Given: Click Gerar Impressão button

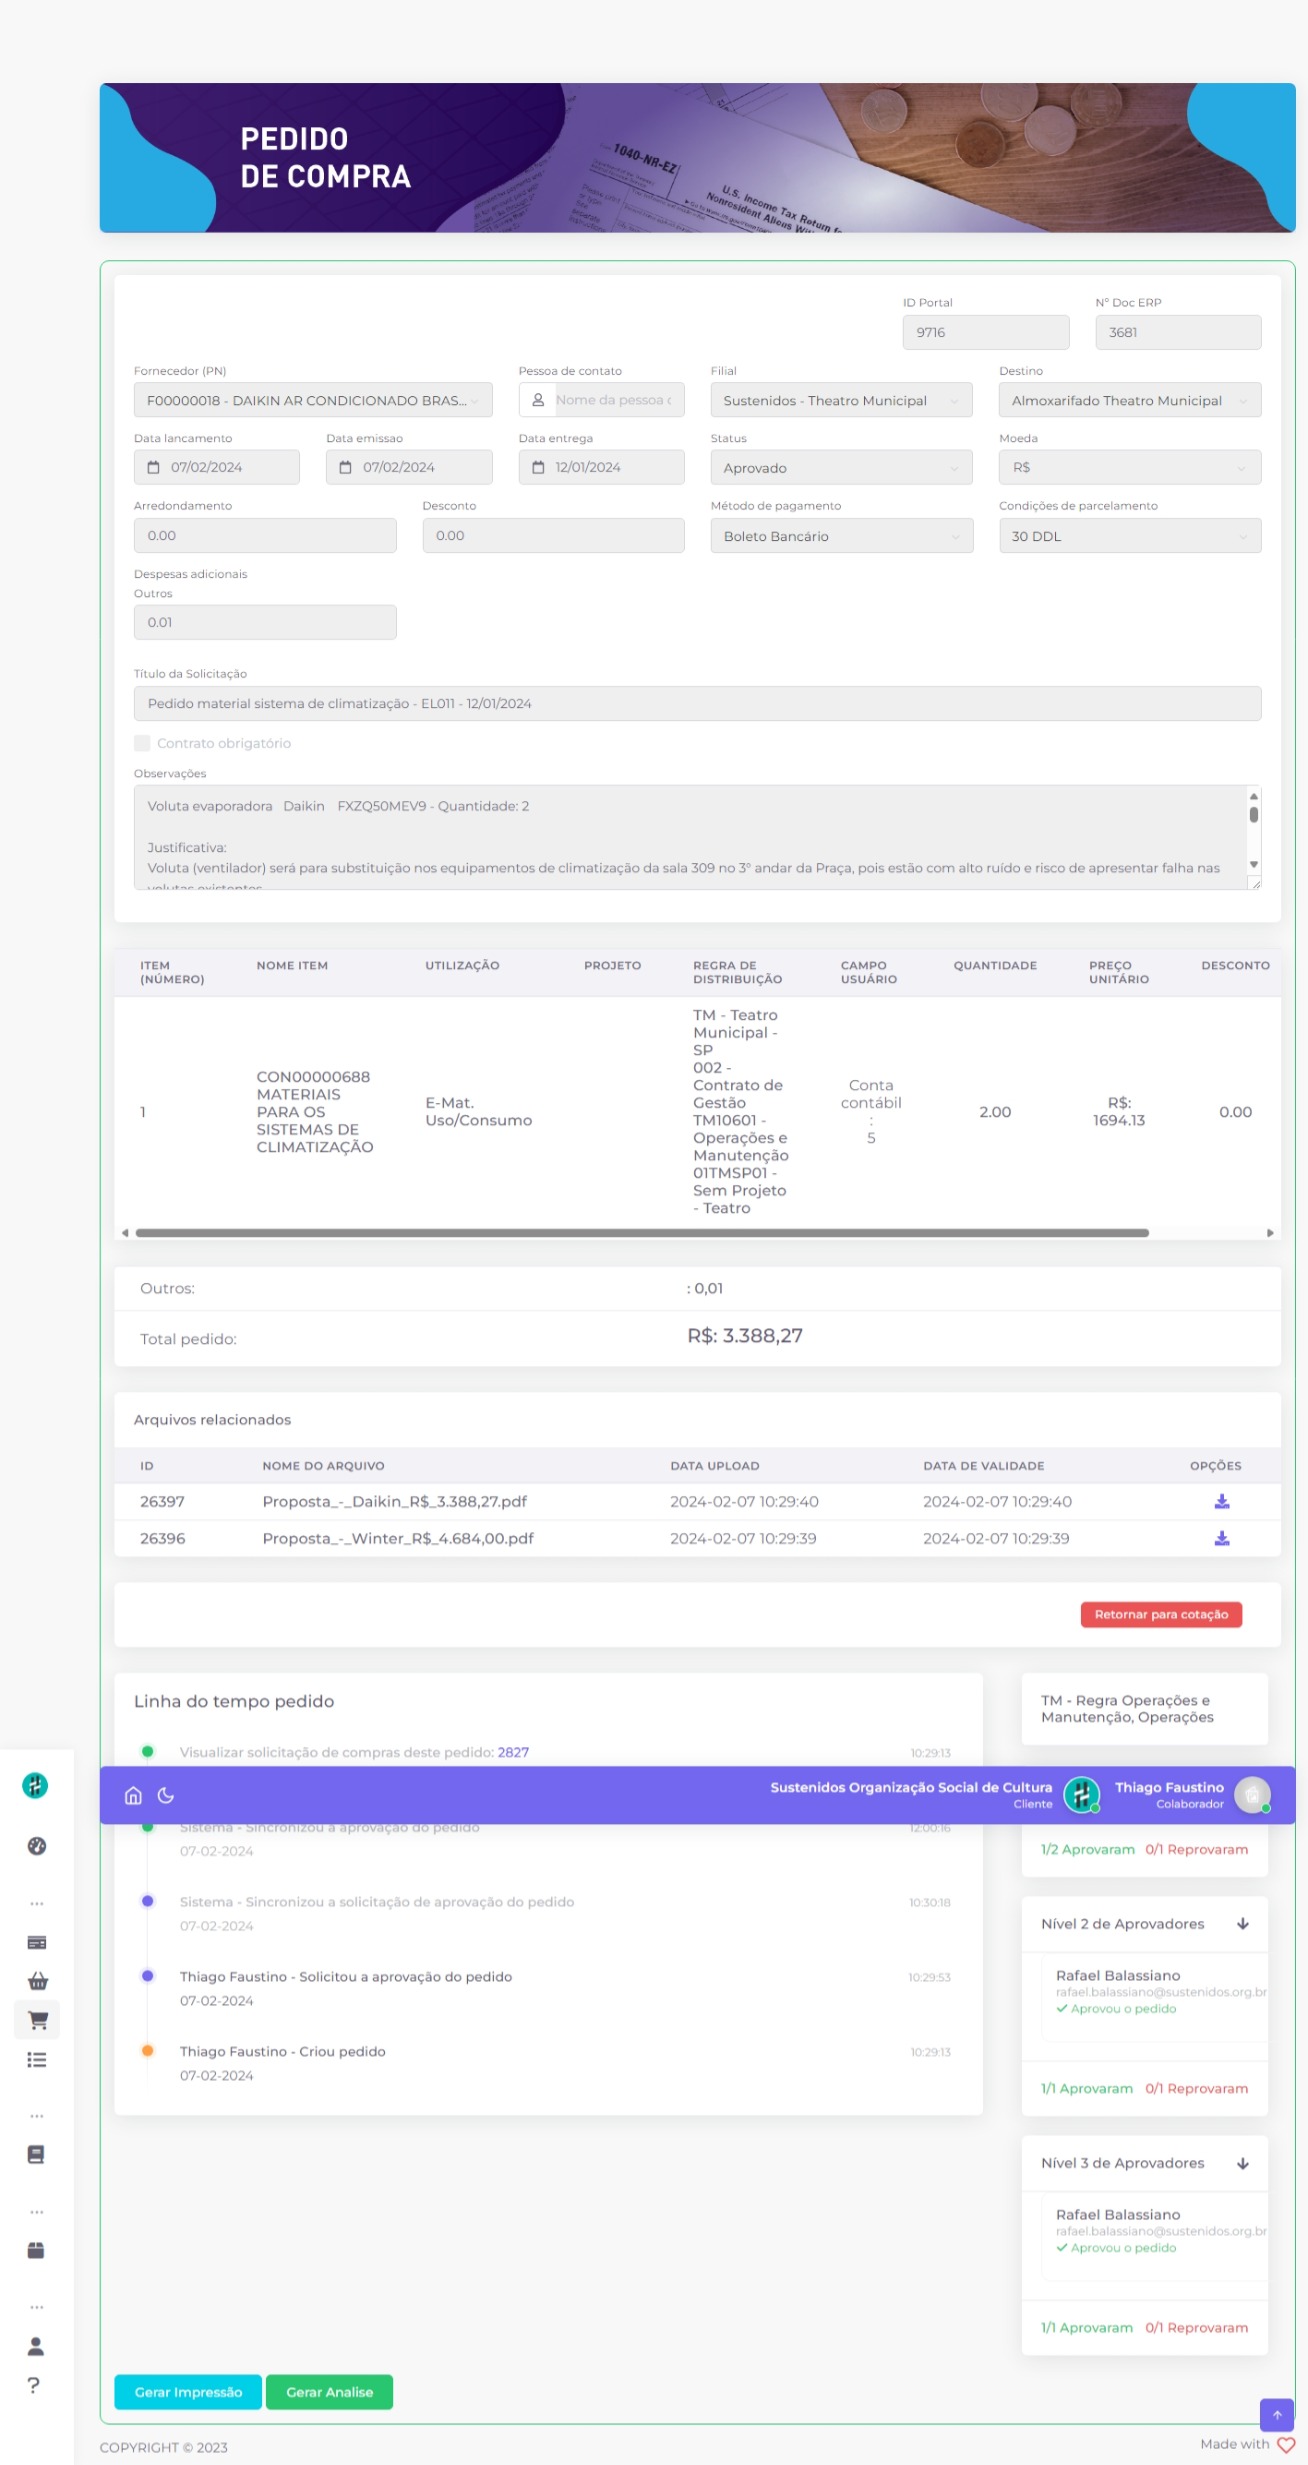Looking at the screenshot, I should tap(188, 2392).
